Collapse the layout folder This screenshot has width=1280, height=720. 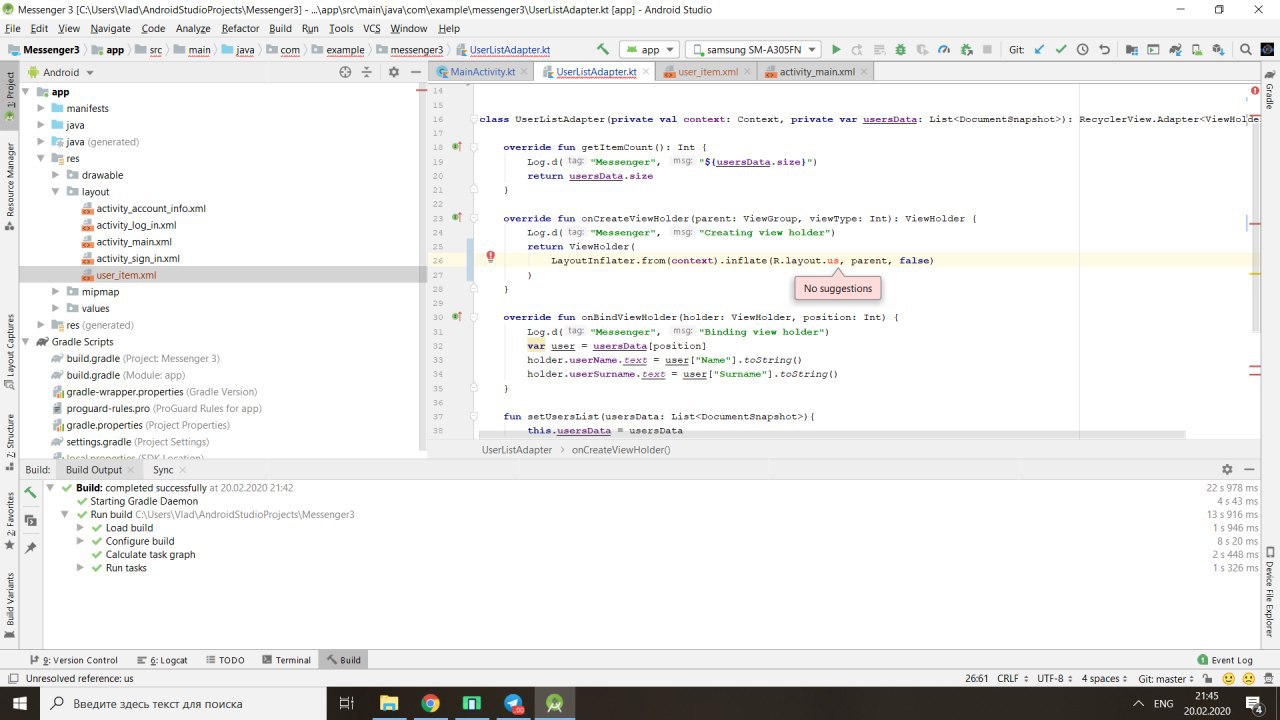pyautogui.click(x=57, y=192)
